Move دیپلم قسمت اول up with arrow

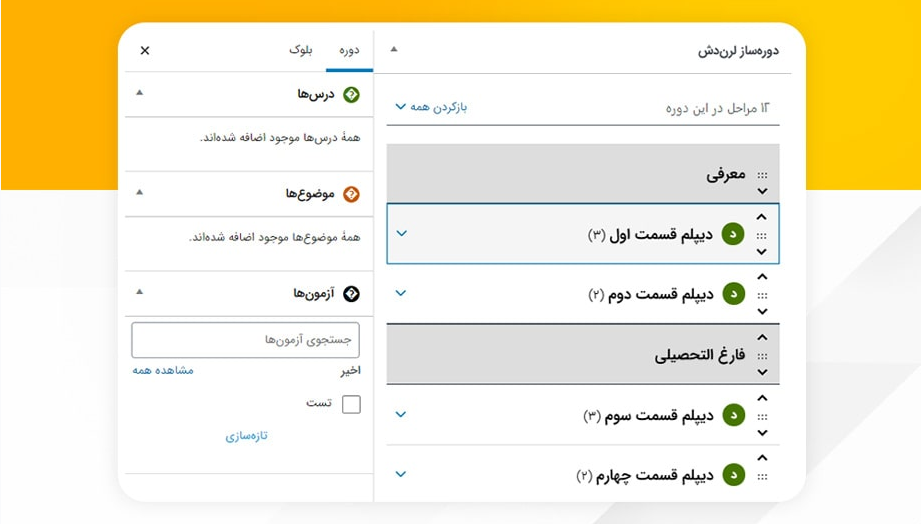(762, 217)
